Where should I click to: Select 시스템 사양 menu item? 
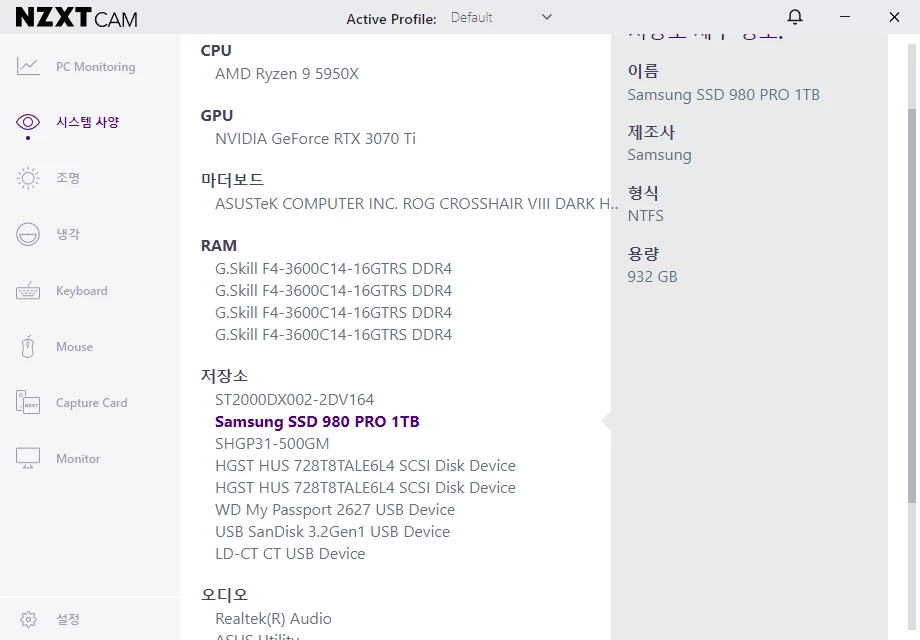(x=87, y=122)
